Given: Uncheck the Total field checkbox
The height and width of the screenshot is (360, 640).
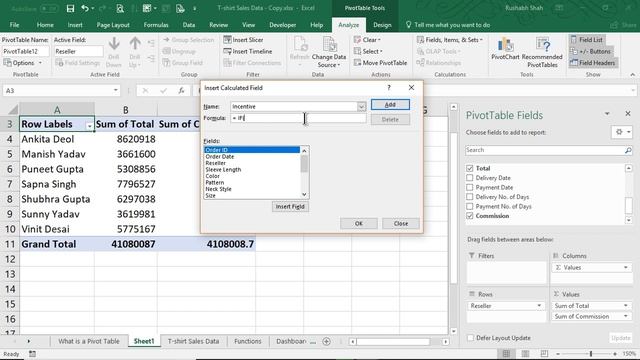Looking at the screenshot, I should [469, 168].
